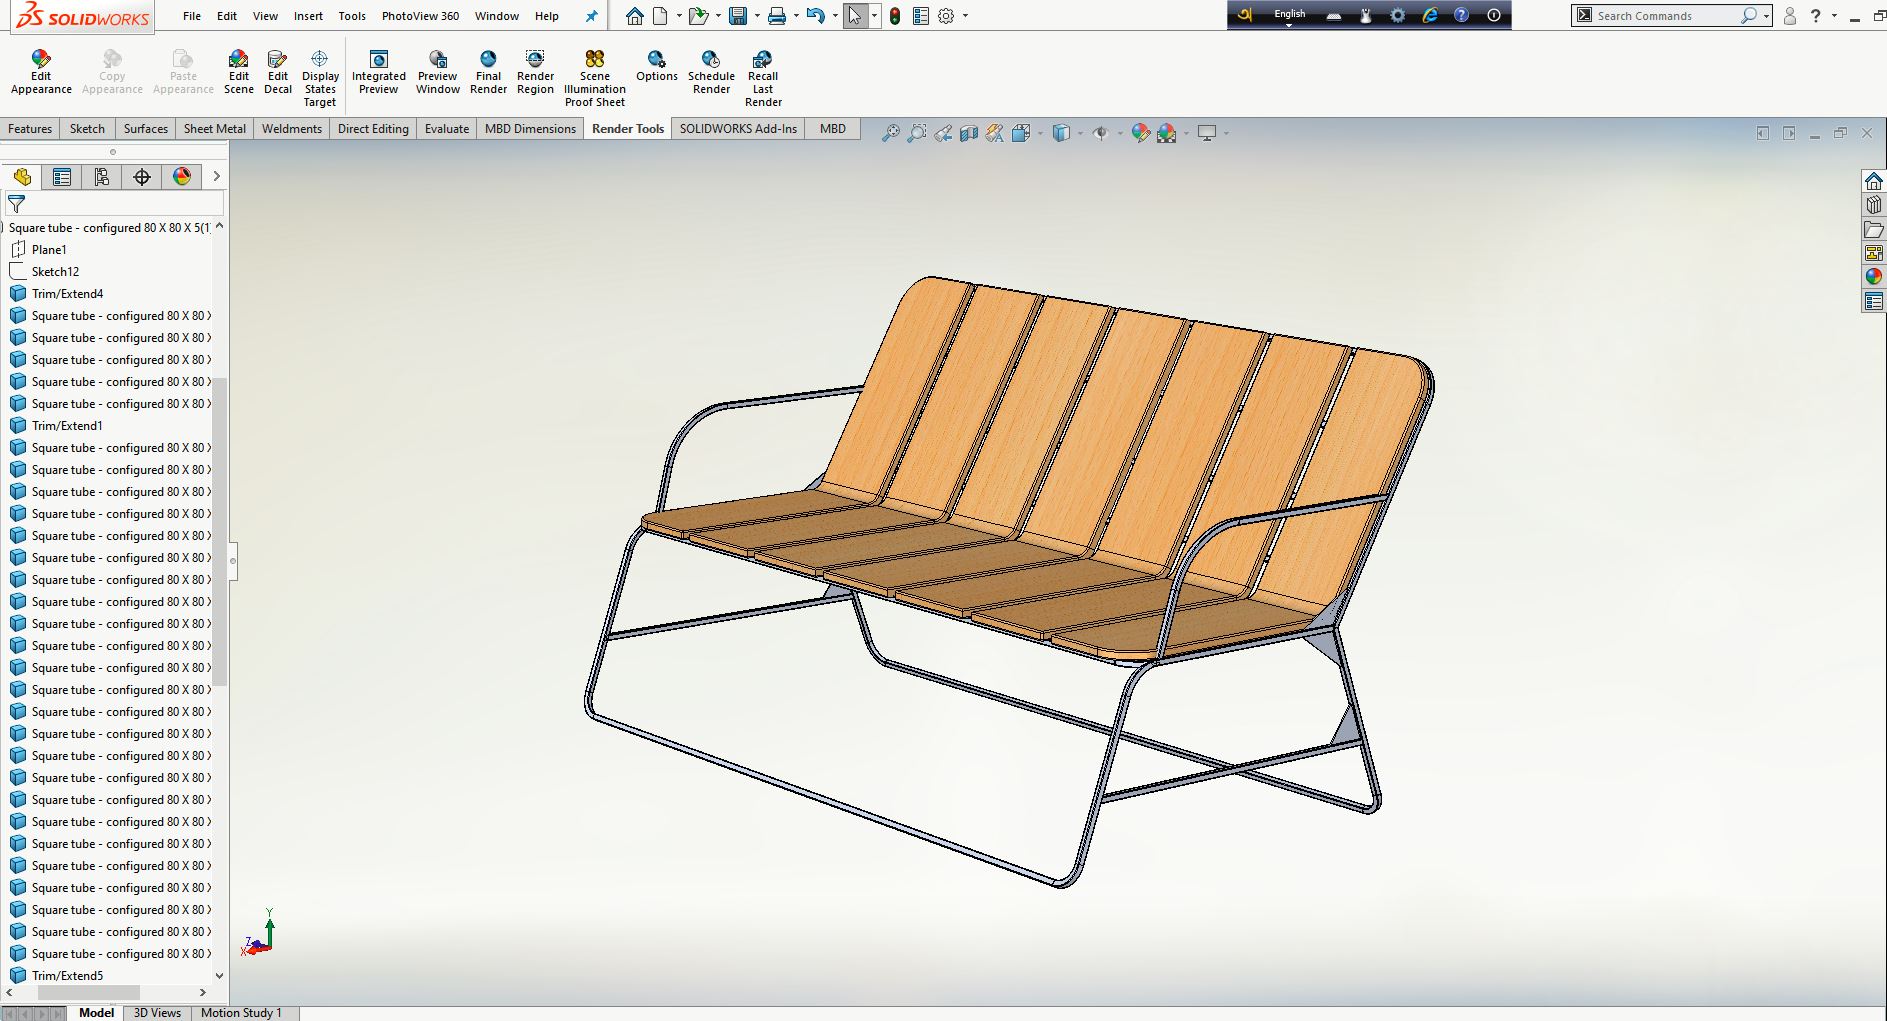This screenshot has width=1887, height=1021.
Task: Undo the last action
Action: coord(816,16)
